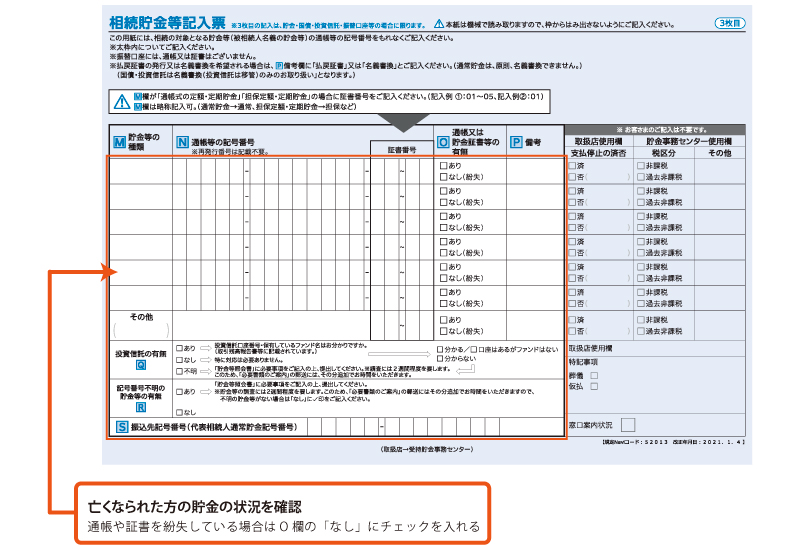
Task: Check なし under 記号番号不明の貯金等の有無
Action: [x=179, y=412]
